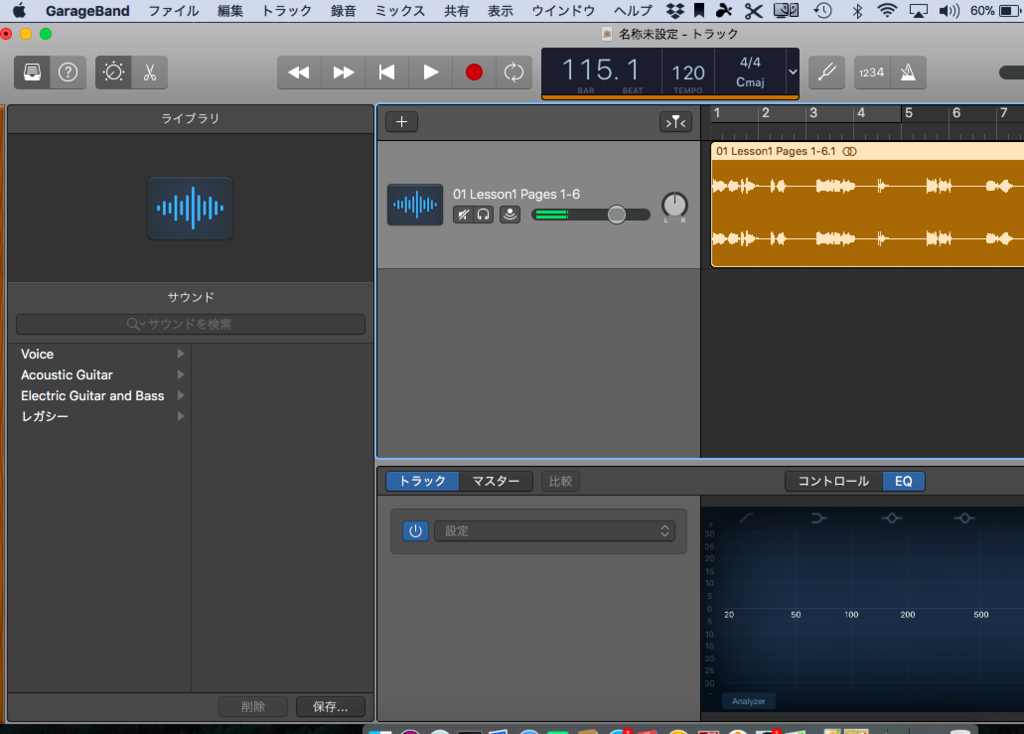The width and height of the screenshot is (1024, 734).
Task: Click the 保存... save button
Action: (x=330, y=707)
